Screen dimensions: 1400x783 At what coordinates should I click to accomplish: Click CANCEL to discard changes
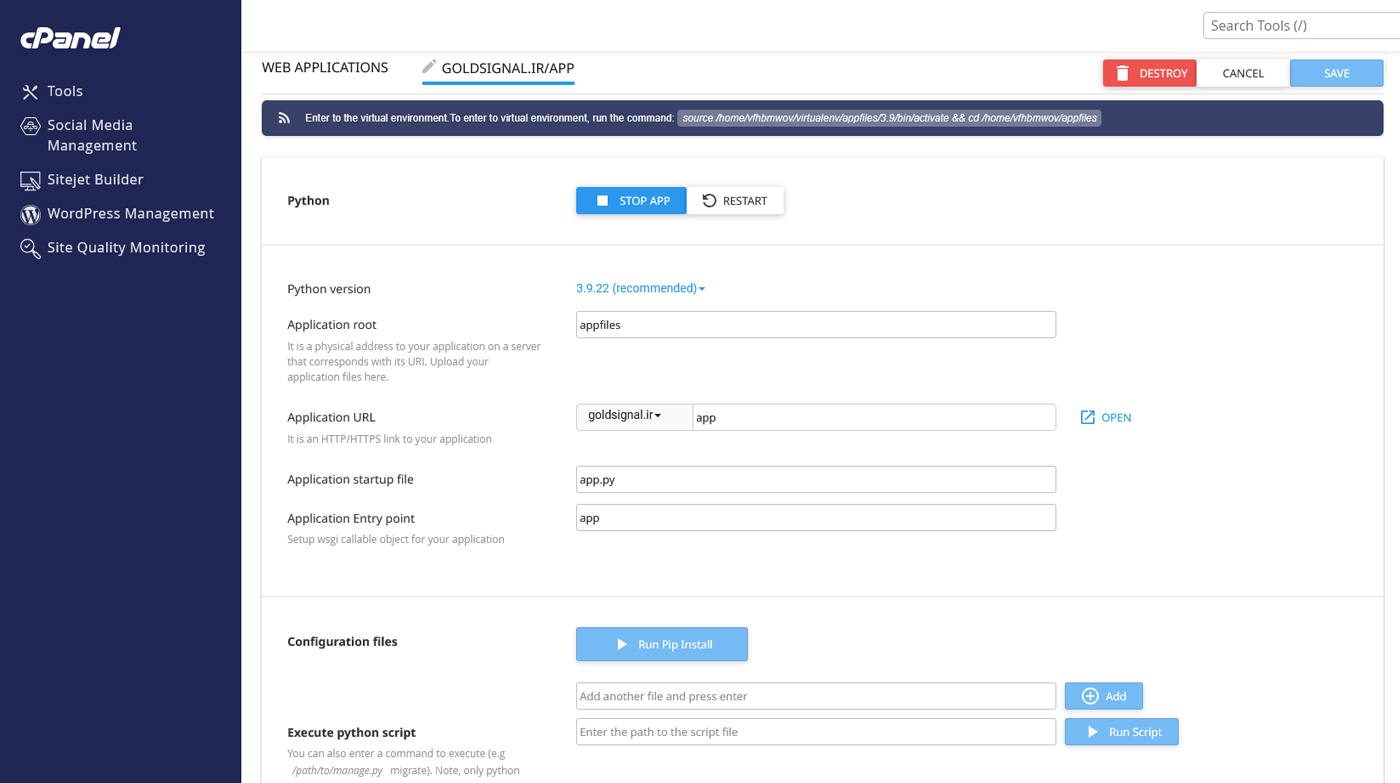[x=1242, y=73]
